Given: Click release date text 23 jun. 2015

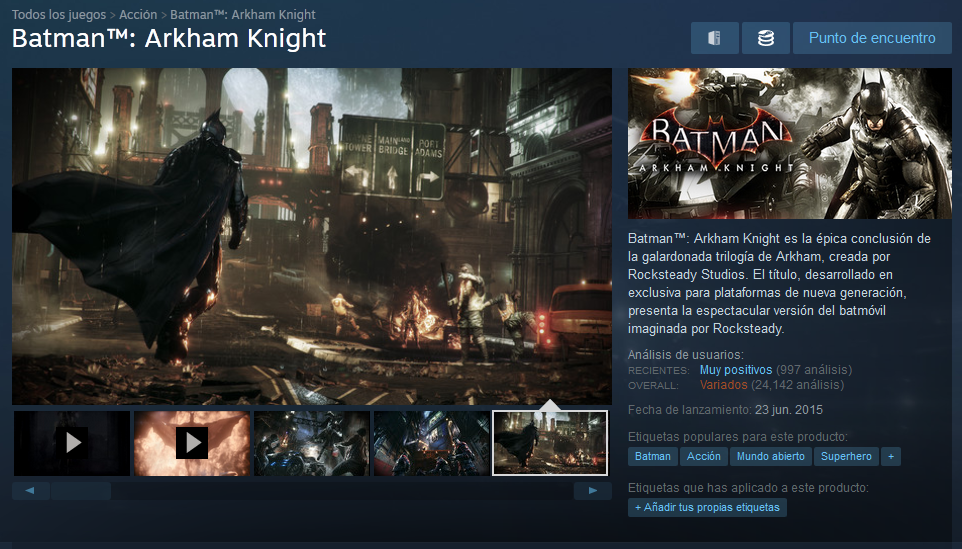Looking at the screenshot, I should pyautogui.click(x=789, y=410).
